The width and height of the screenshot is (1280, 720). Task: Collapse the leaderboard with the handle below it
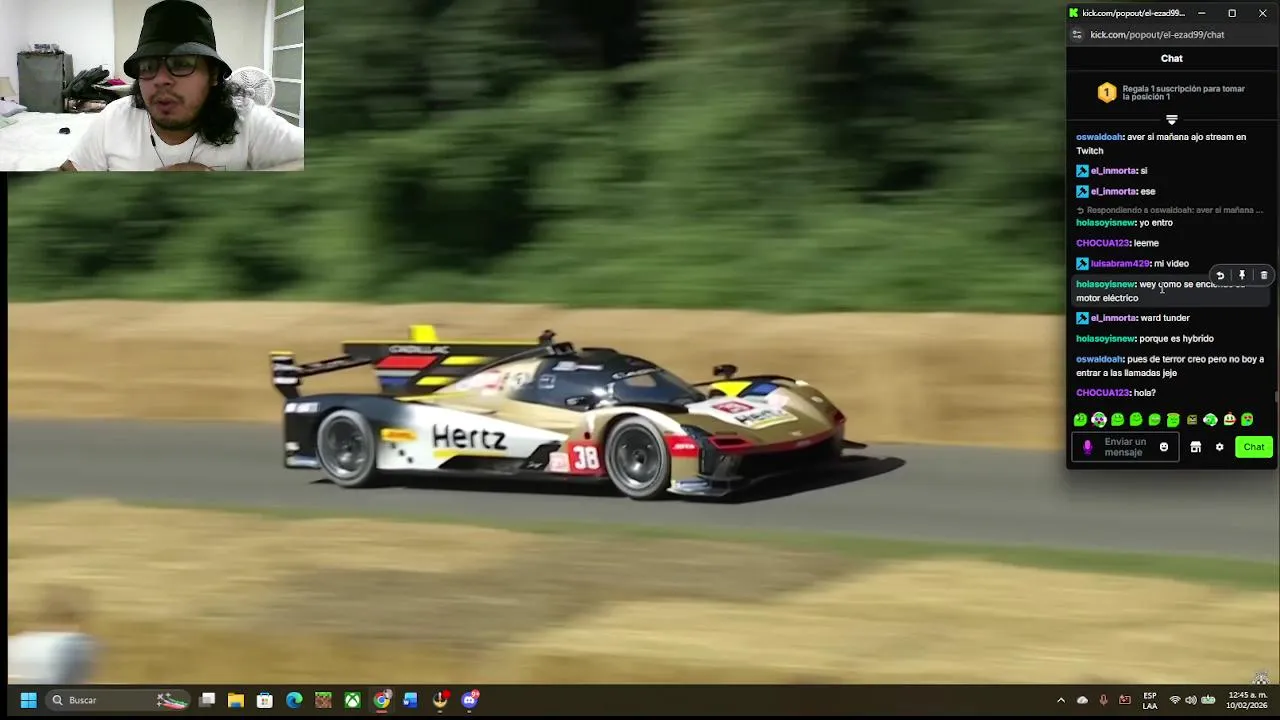pos(1171,120)
